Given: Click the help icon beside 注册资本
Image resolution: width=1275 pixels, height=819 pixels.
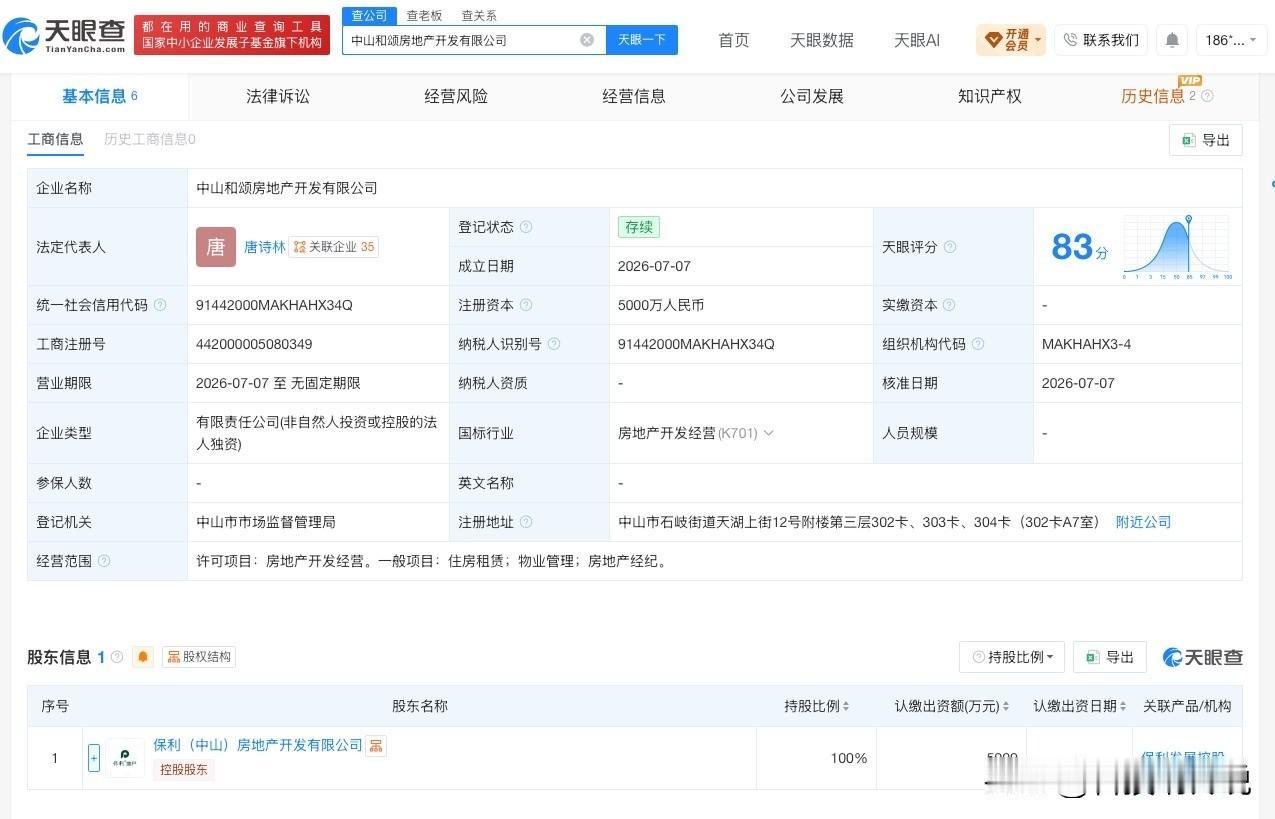Looking at the screenshot, I should point(526,305).
